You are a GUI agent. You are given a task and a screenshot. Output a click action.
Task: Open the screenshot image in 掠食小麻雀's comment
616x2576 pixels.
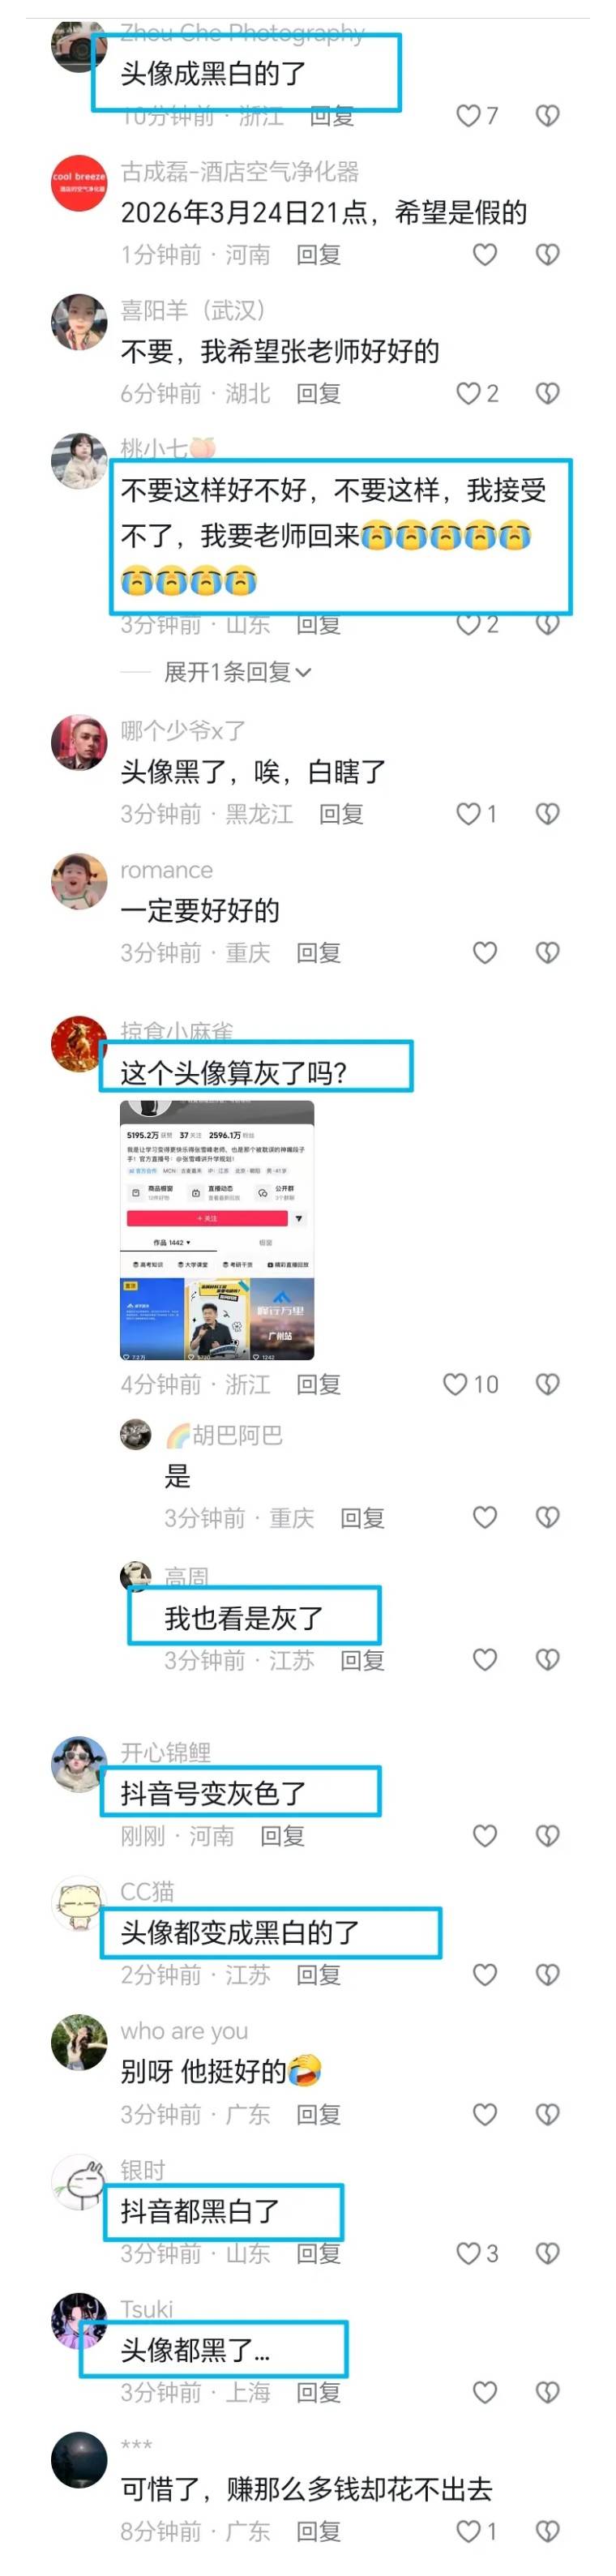tap(217, 1230)
